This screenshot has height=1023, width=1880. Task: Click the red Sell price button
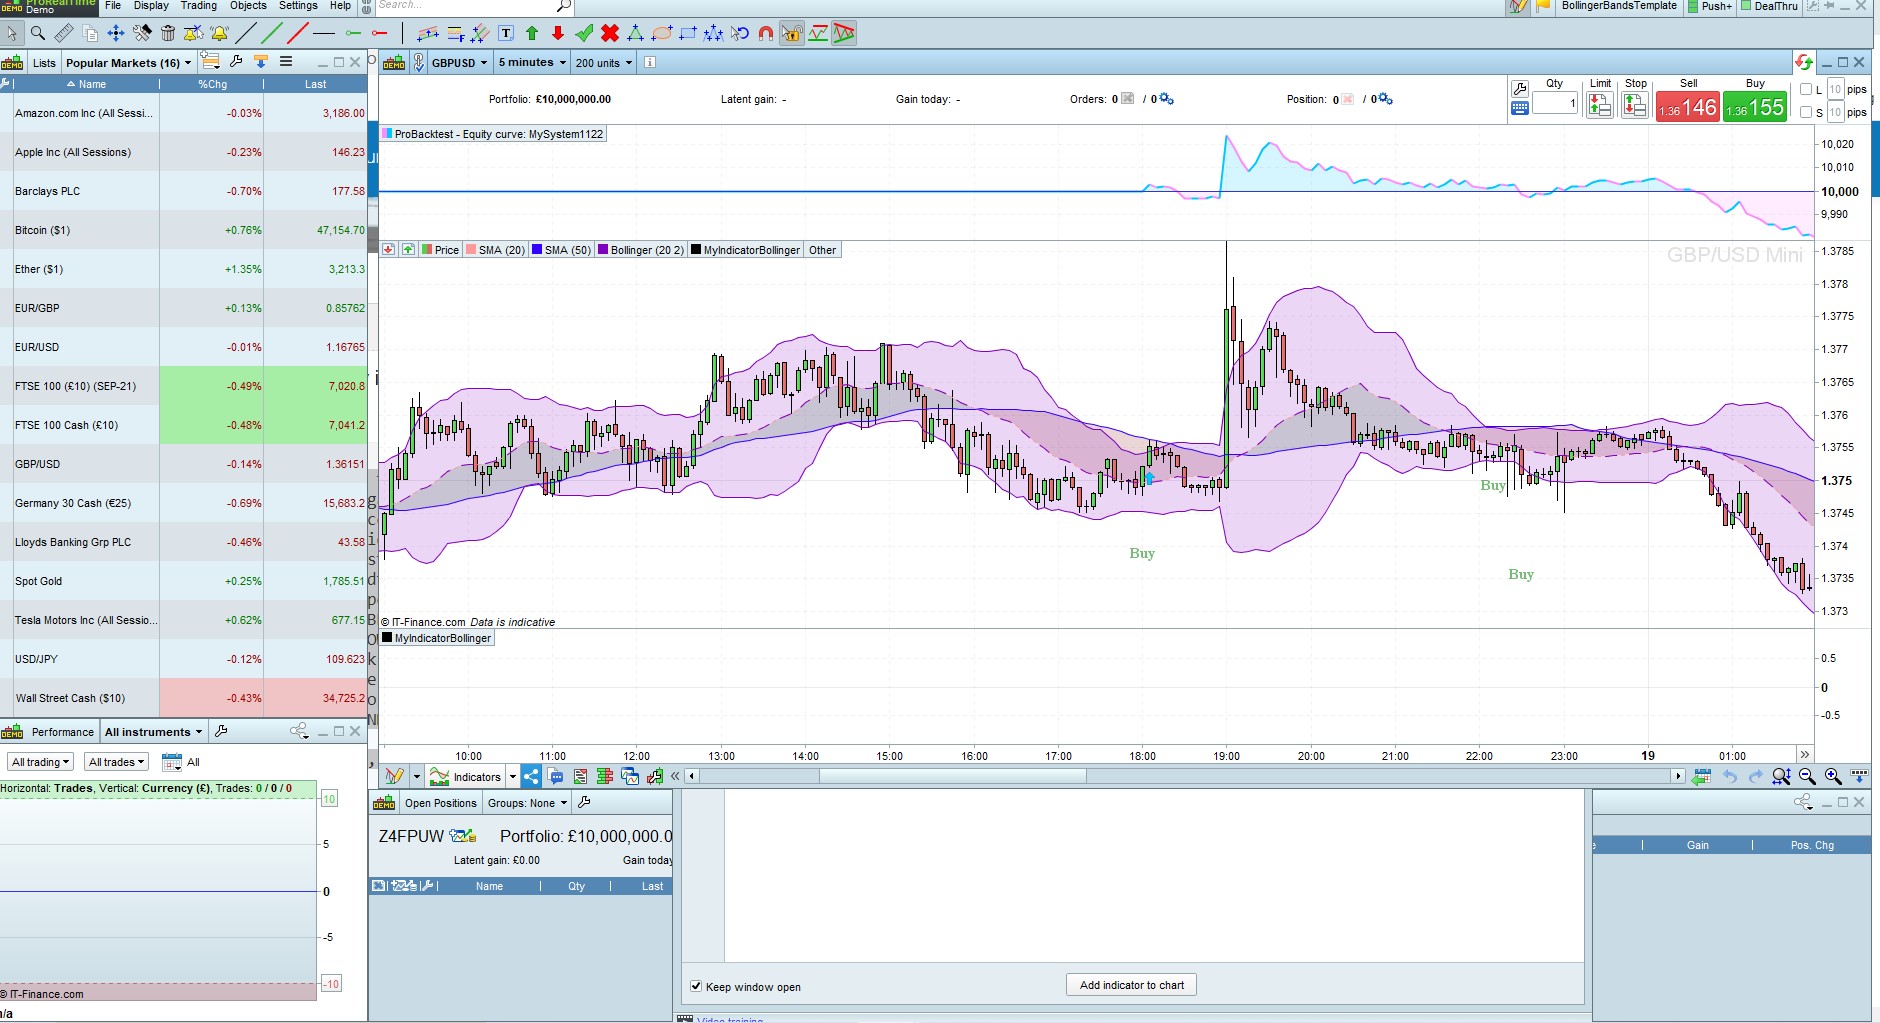1687,106
